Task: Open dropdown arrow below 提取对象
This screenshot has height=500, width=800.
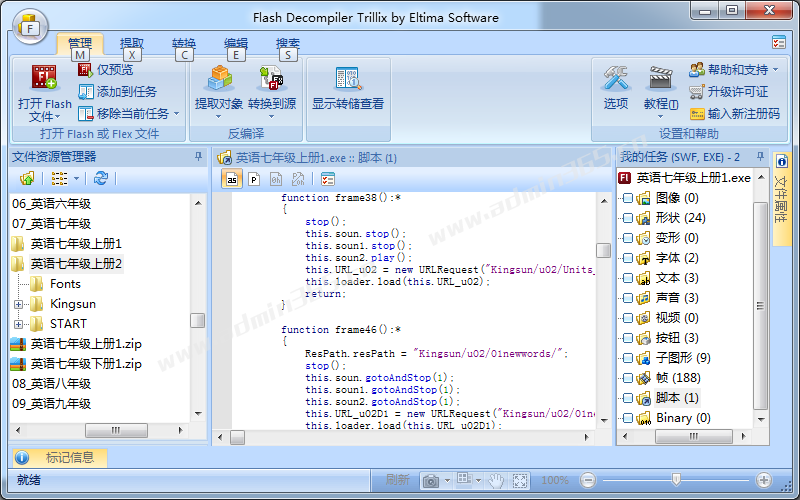Action: pyautogui.click(x=219, y=117)
